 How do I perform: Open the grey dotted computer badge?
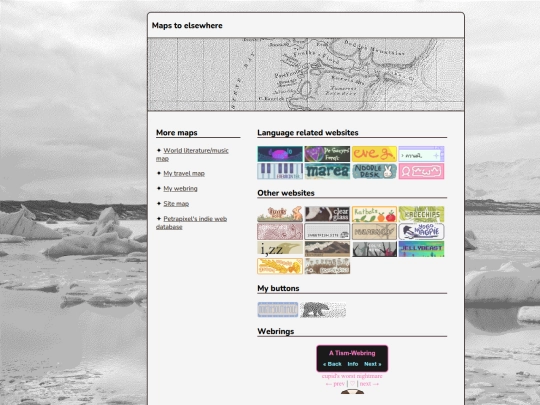(x=327, y=231)
